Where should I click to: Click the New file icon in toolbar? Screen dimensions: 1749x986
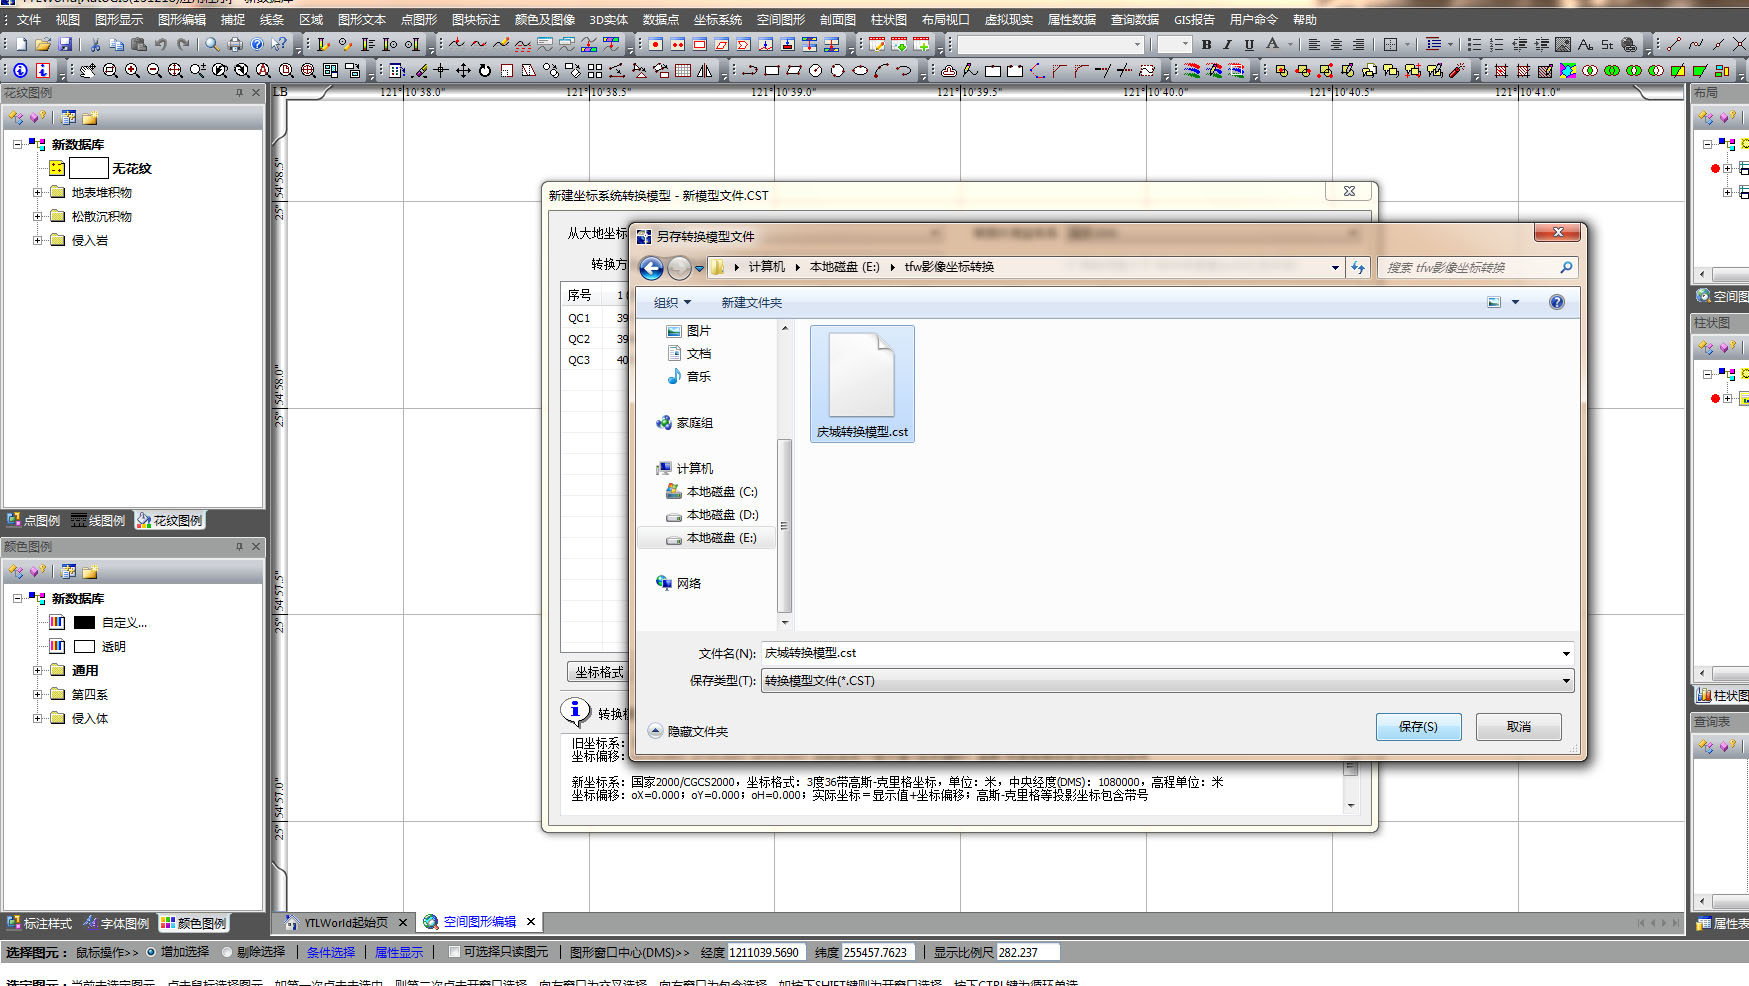coord(21,44)
